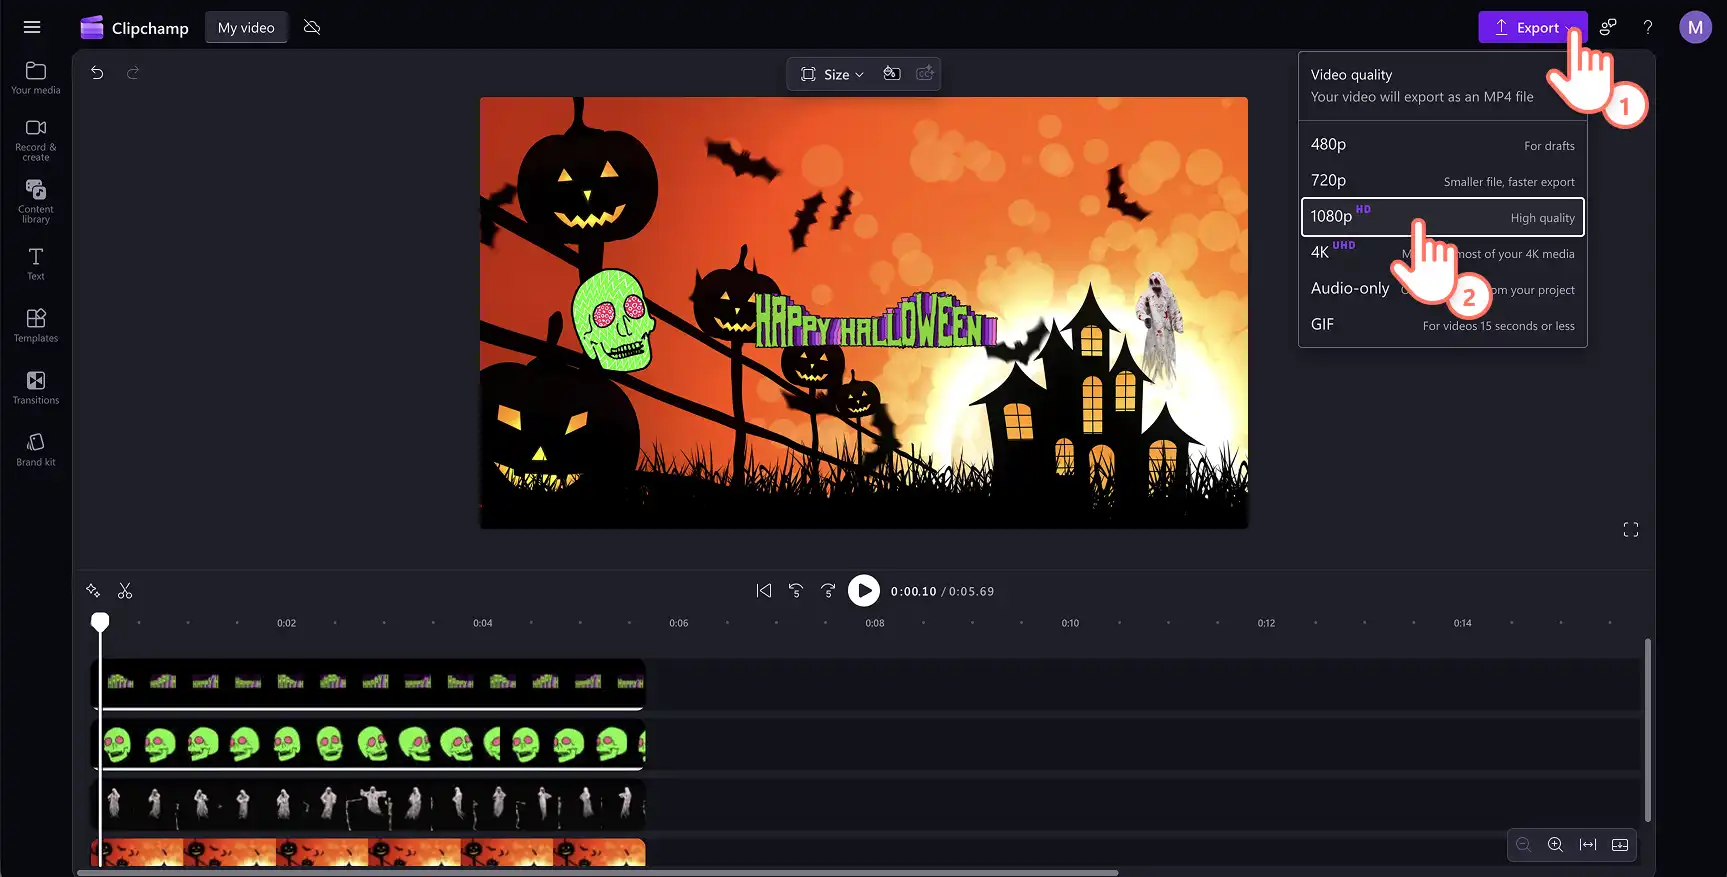This screenshot has height=877, width=1727.
Task: Click the Export button
Action: coord(1532,27)
